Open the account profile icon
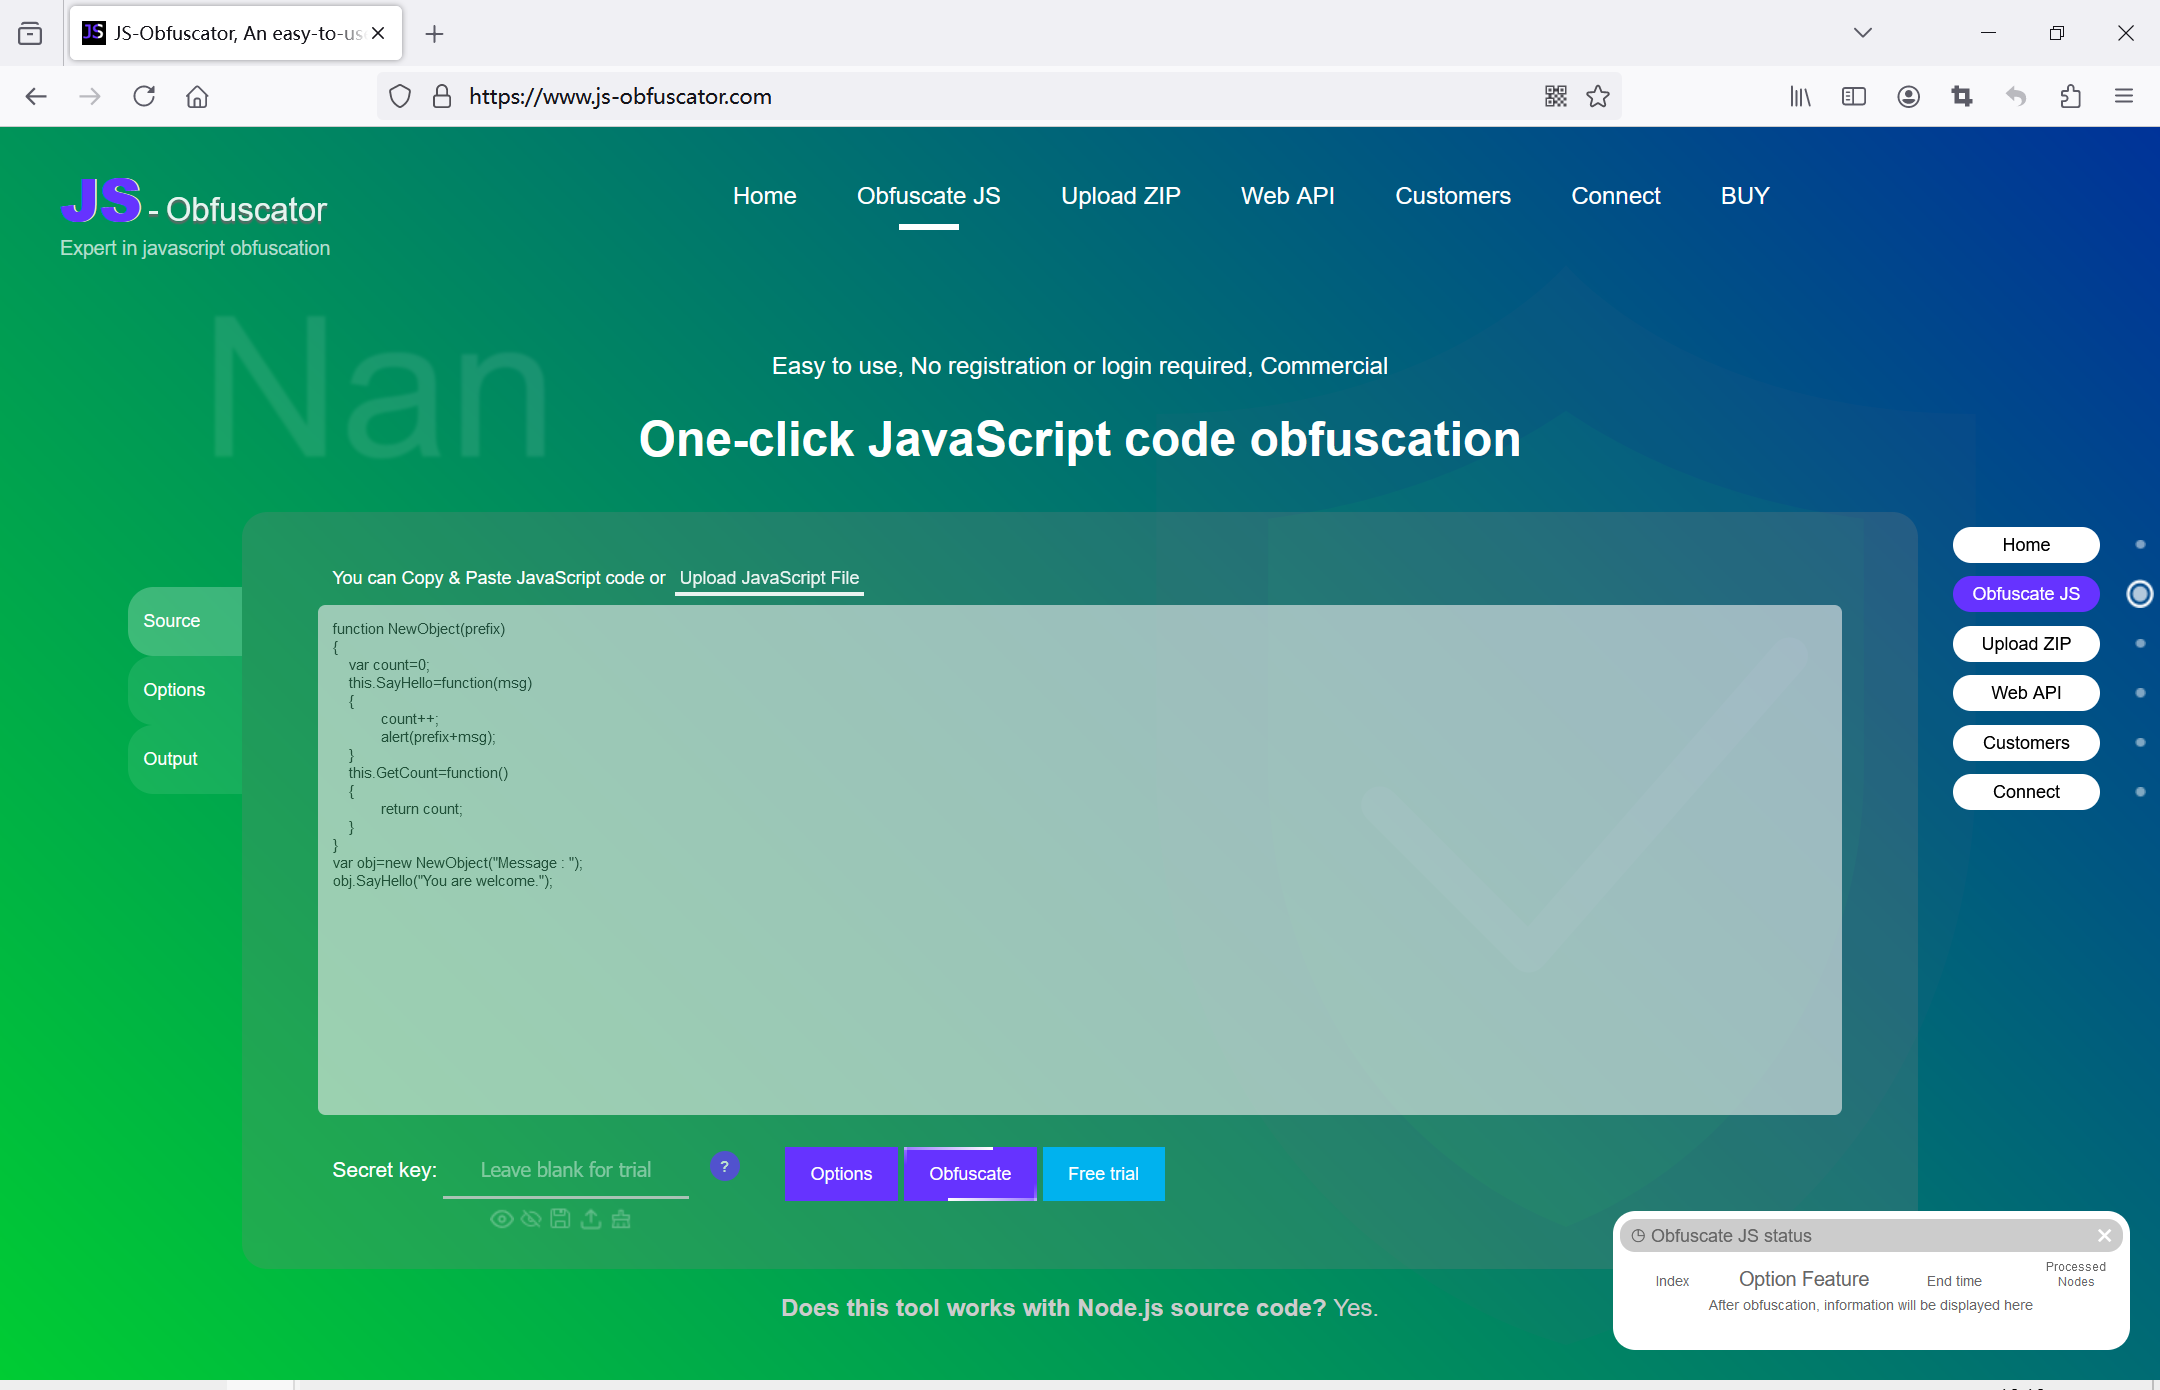 click(x=1908, y=96)
